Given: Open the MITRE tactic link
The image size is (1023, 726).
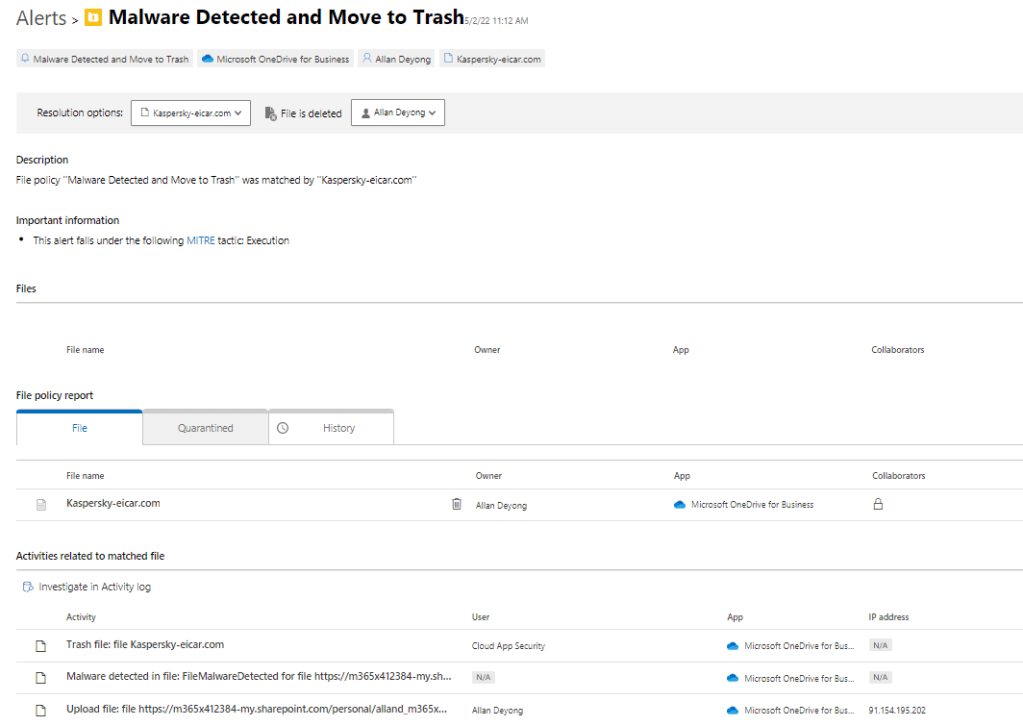Looking at the screenshot, I should [200, 241].
